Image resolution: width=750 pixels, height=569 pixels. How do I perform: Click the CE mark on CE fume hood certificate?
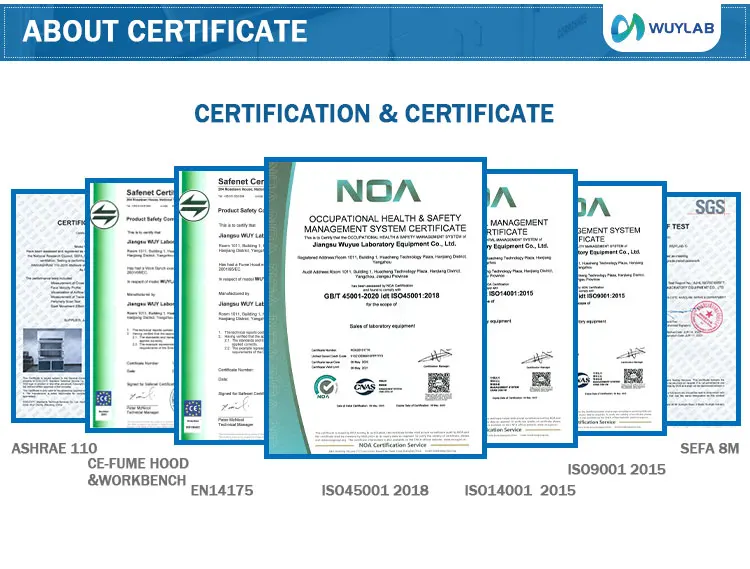[x=104, y=398]
